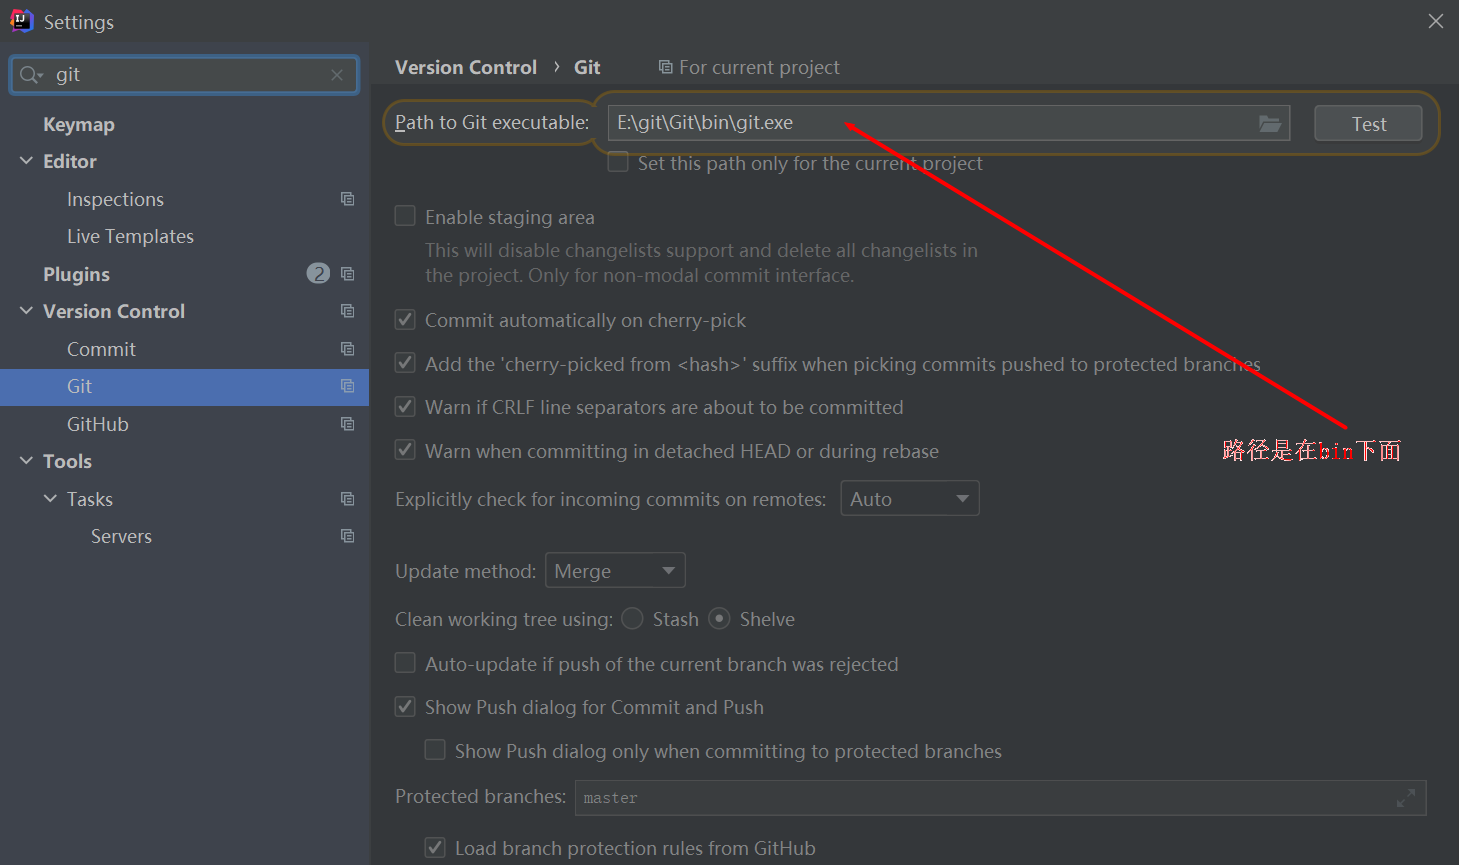This screenshot has height=865, width=1459.
Task: Open search history dropdown arrow
Action: [40, 76]
